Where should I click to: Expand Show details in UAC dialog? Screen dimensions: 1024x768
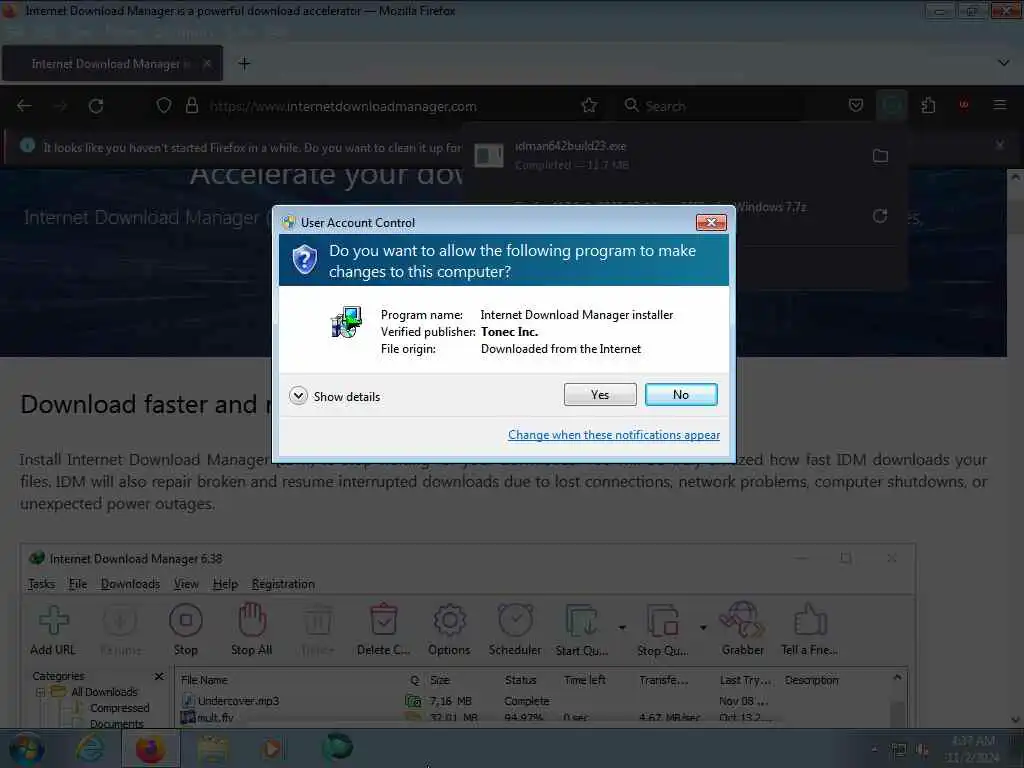(x=334, y=396)
